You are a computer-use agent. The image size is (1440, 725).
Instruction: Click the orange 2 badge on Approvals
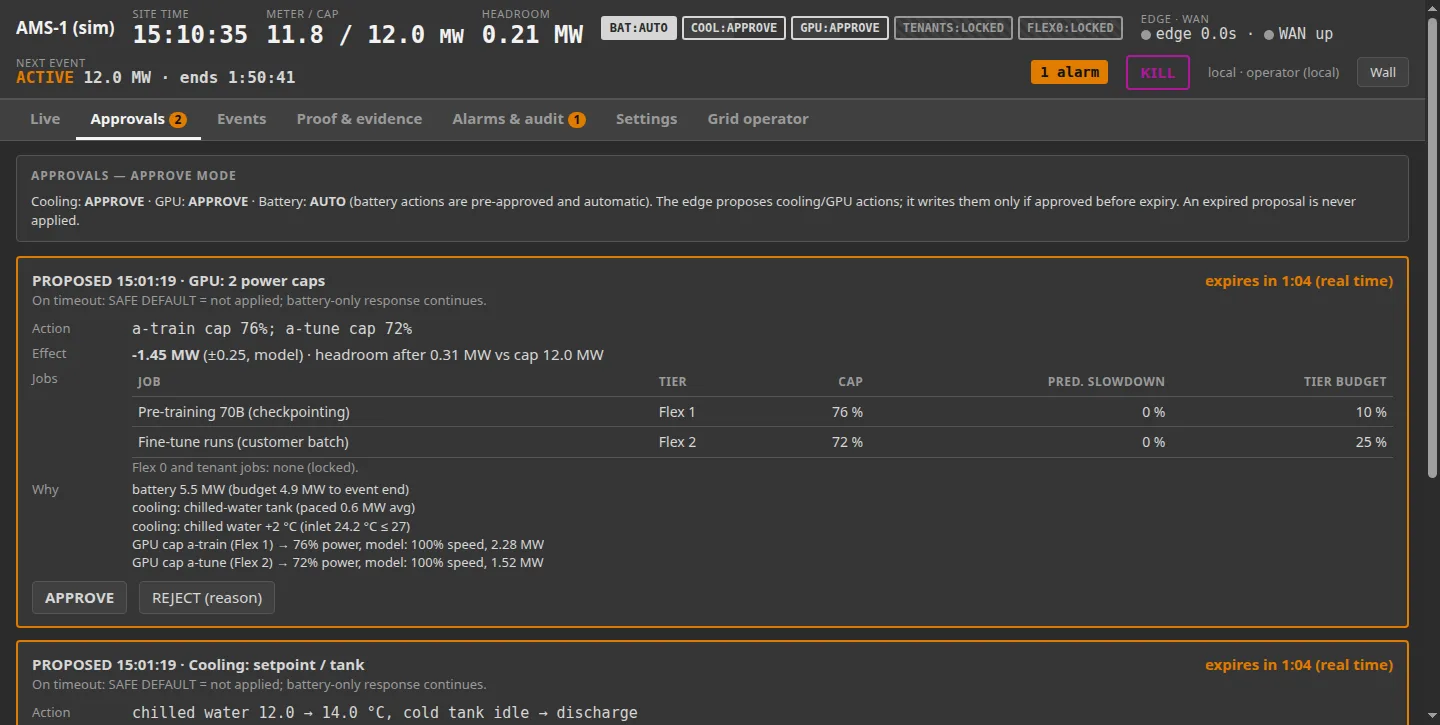coord(178,120)
